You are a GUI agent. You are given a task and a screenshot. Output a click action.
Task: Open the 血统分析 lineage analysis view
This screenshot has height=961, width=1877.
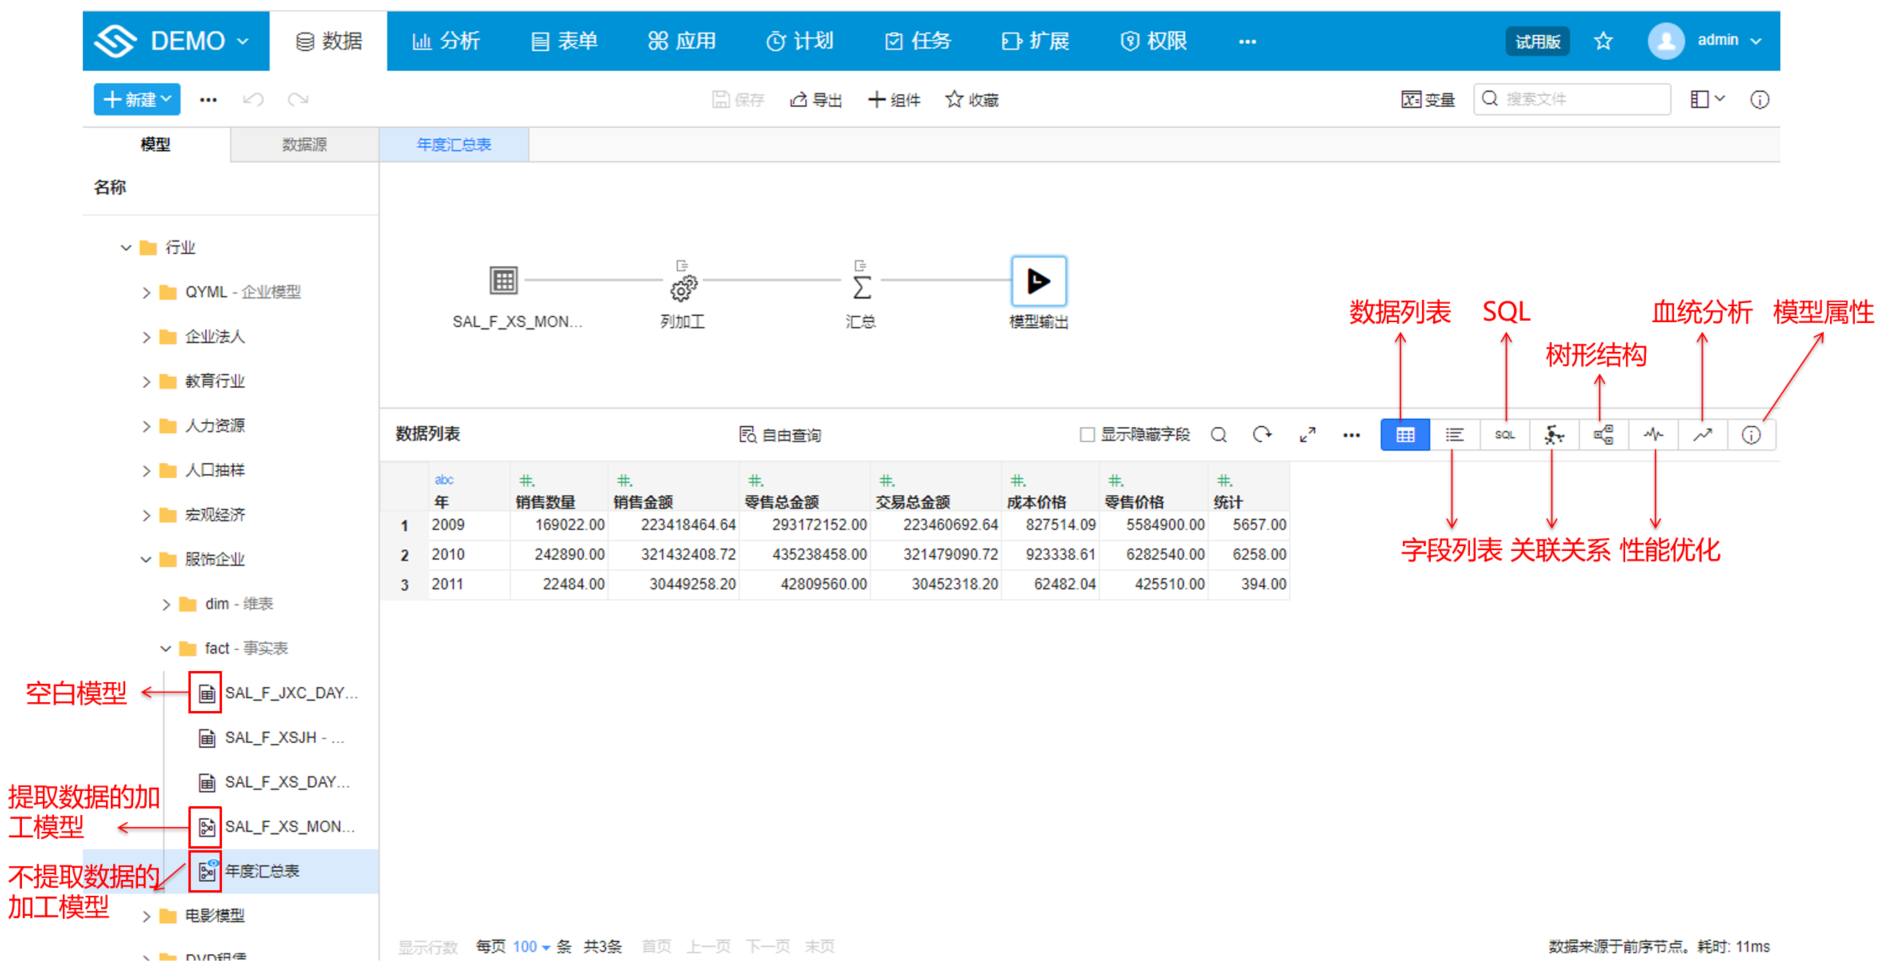[1702, 434]
